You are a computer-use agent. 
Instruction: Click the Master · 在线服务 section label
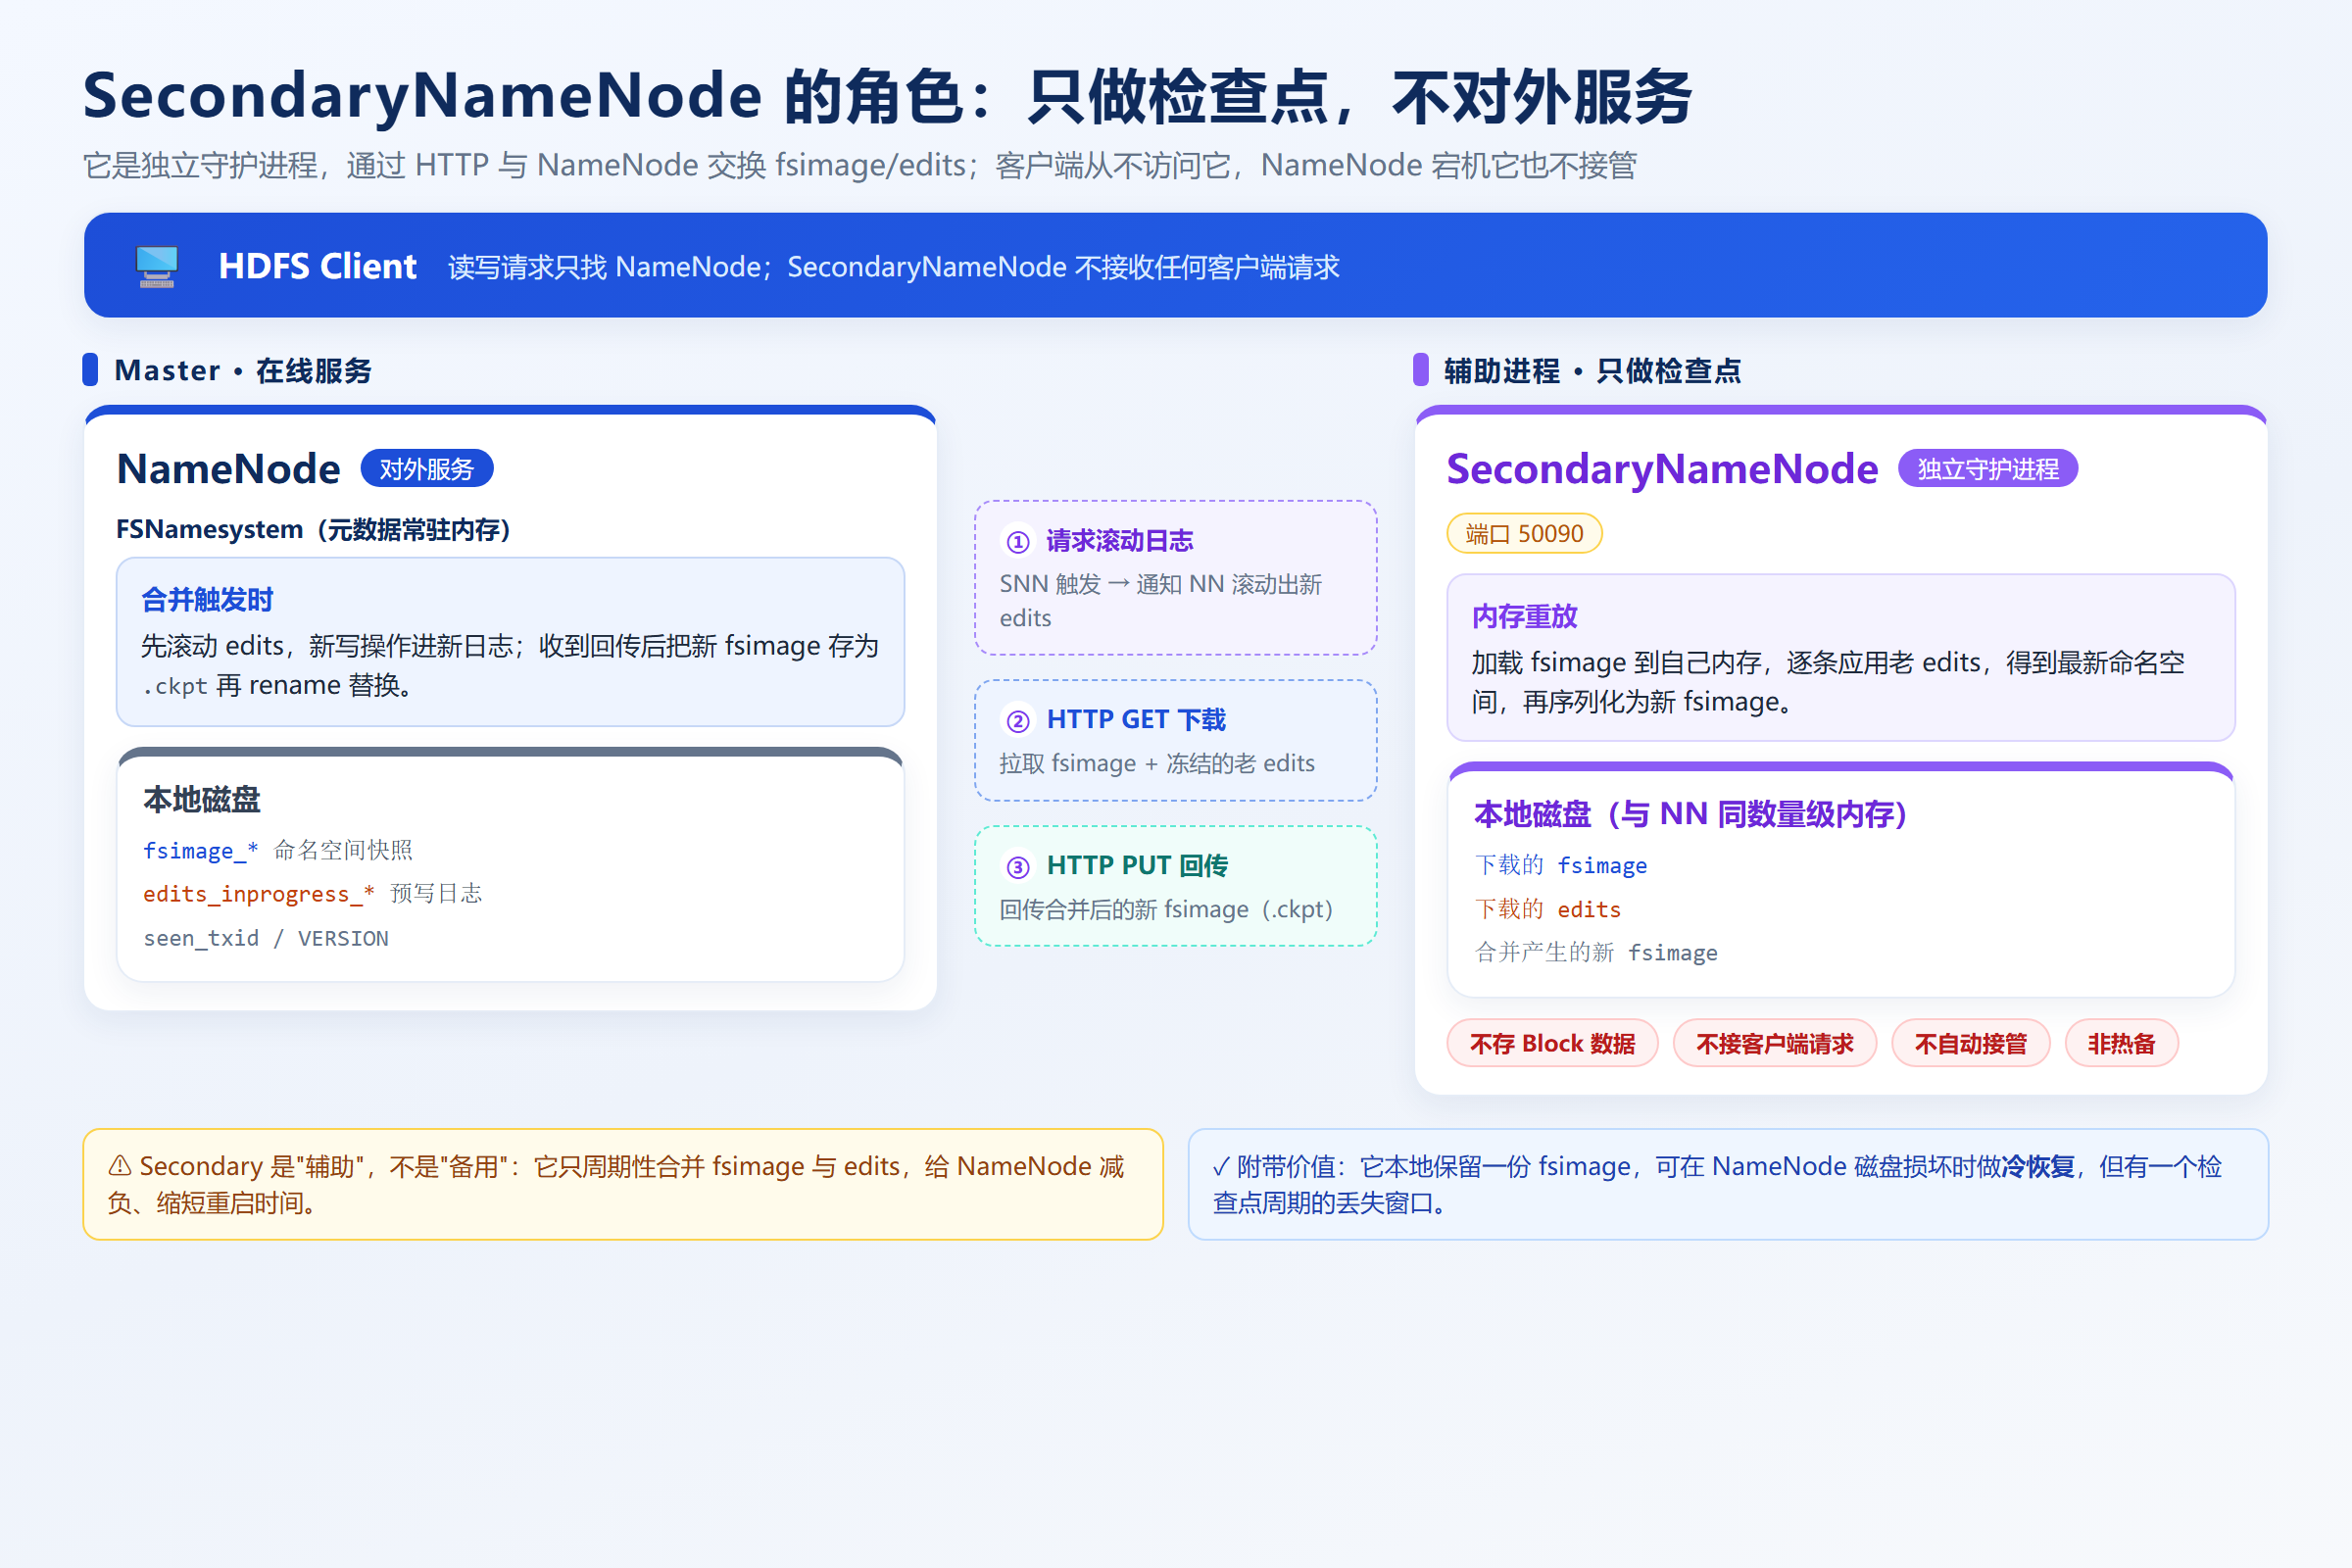pos(243,371)
